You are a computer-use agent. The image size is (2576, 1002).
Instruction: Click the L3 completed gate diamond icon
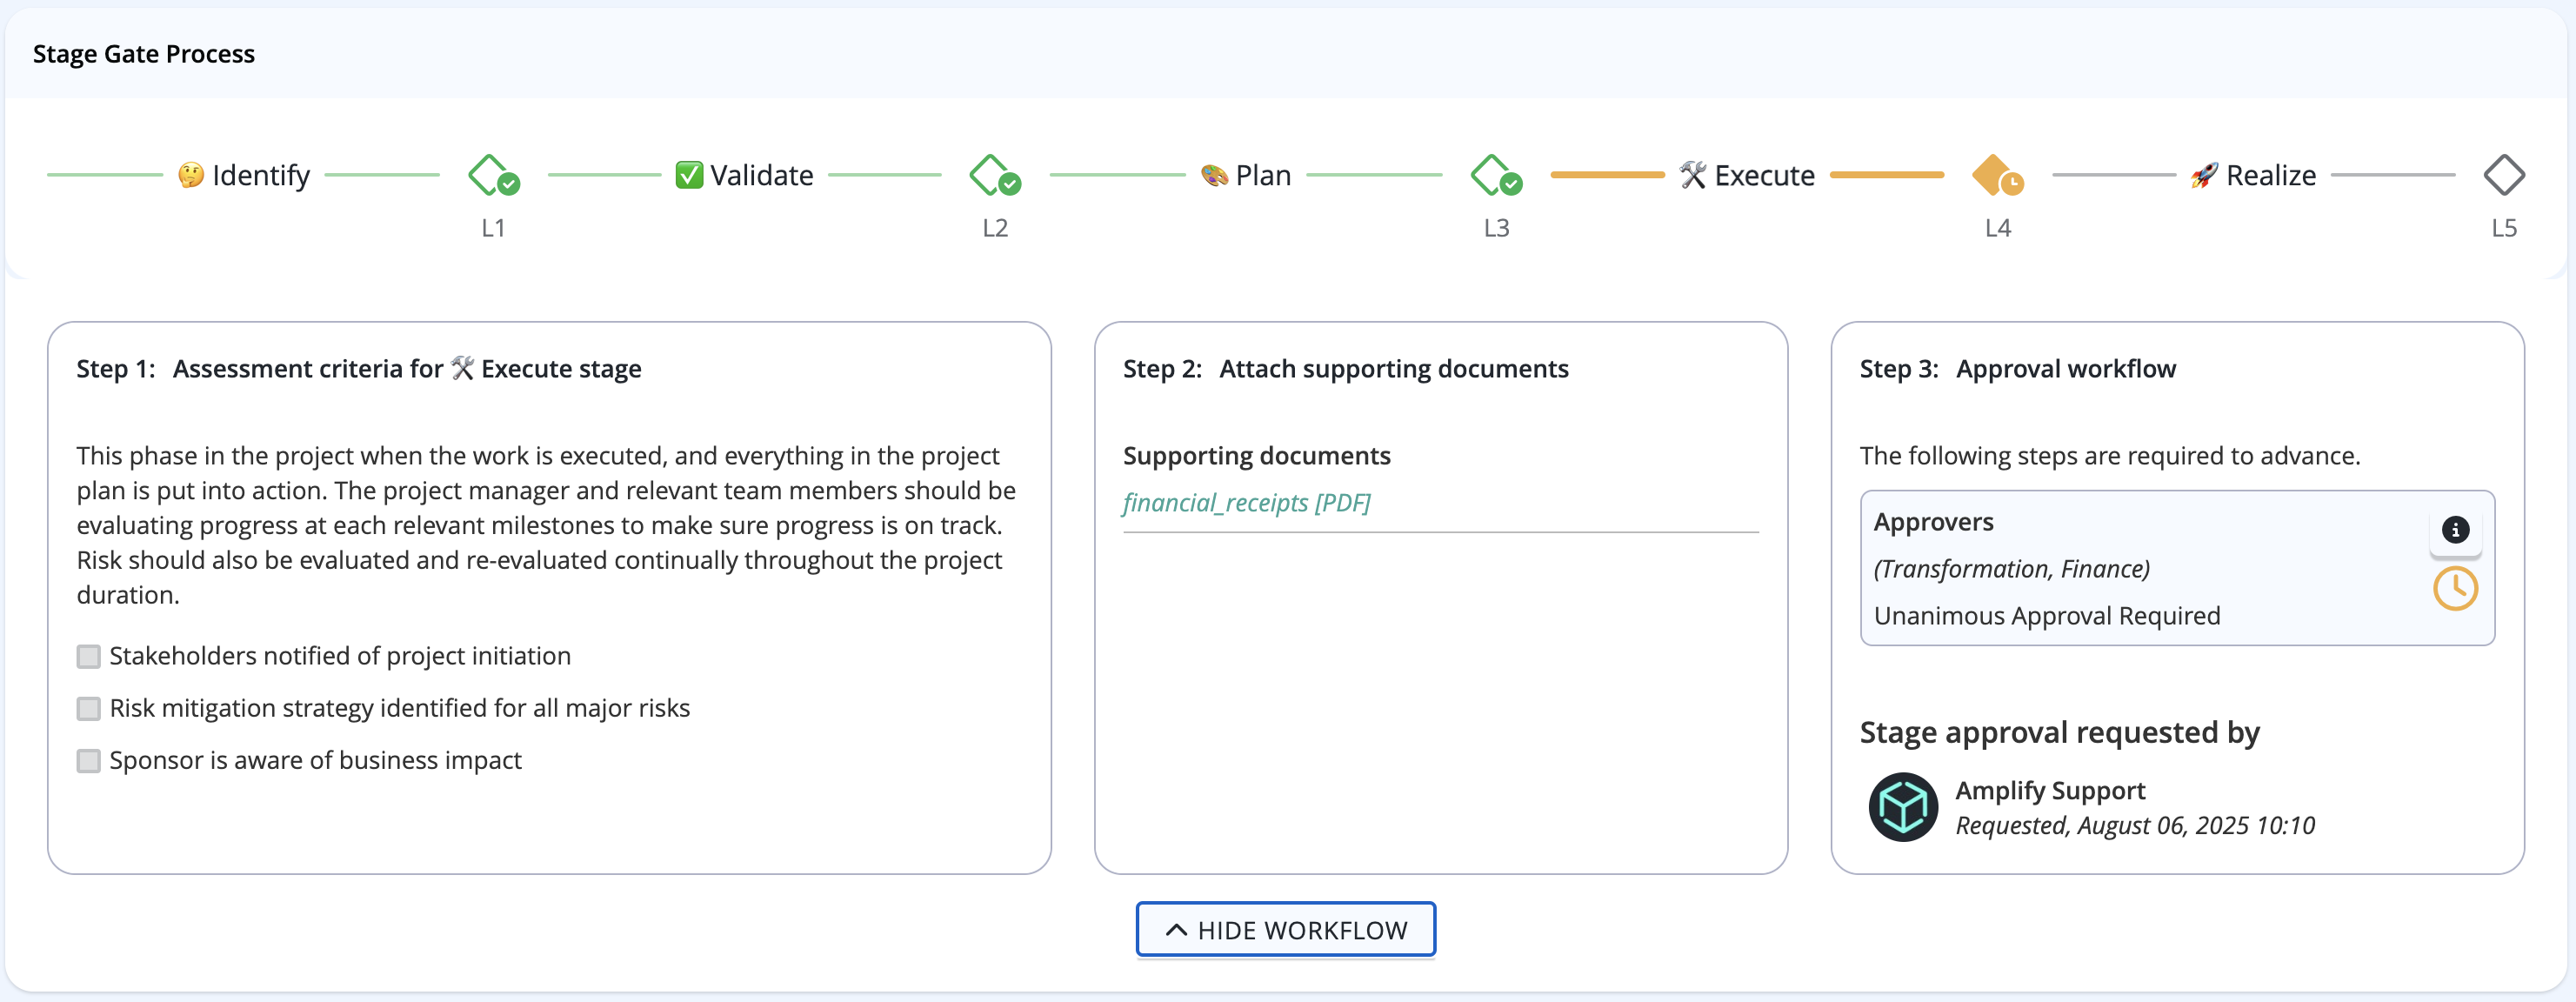[1496, 175]
